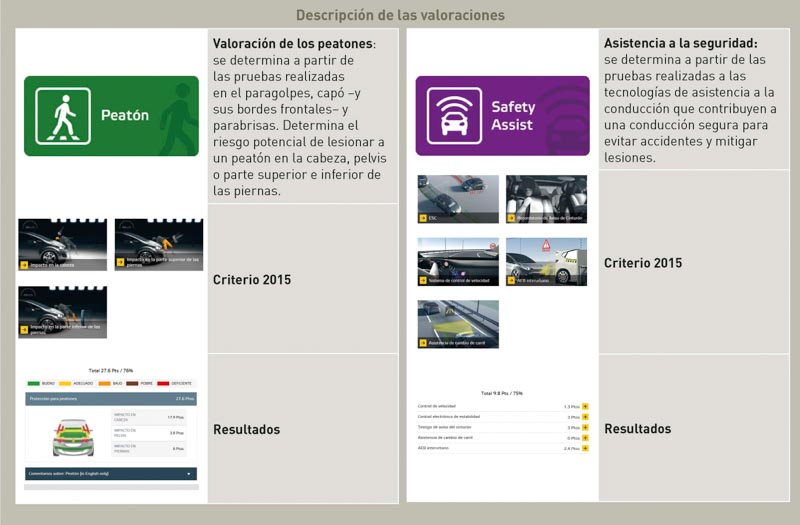Expand the Testigo de aviso del cinturón row
Screen dimensions: 800x525
585,428
